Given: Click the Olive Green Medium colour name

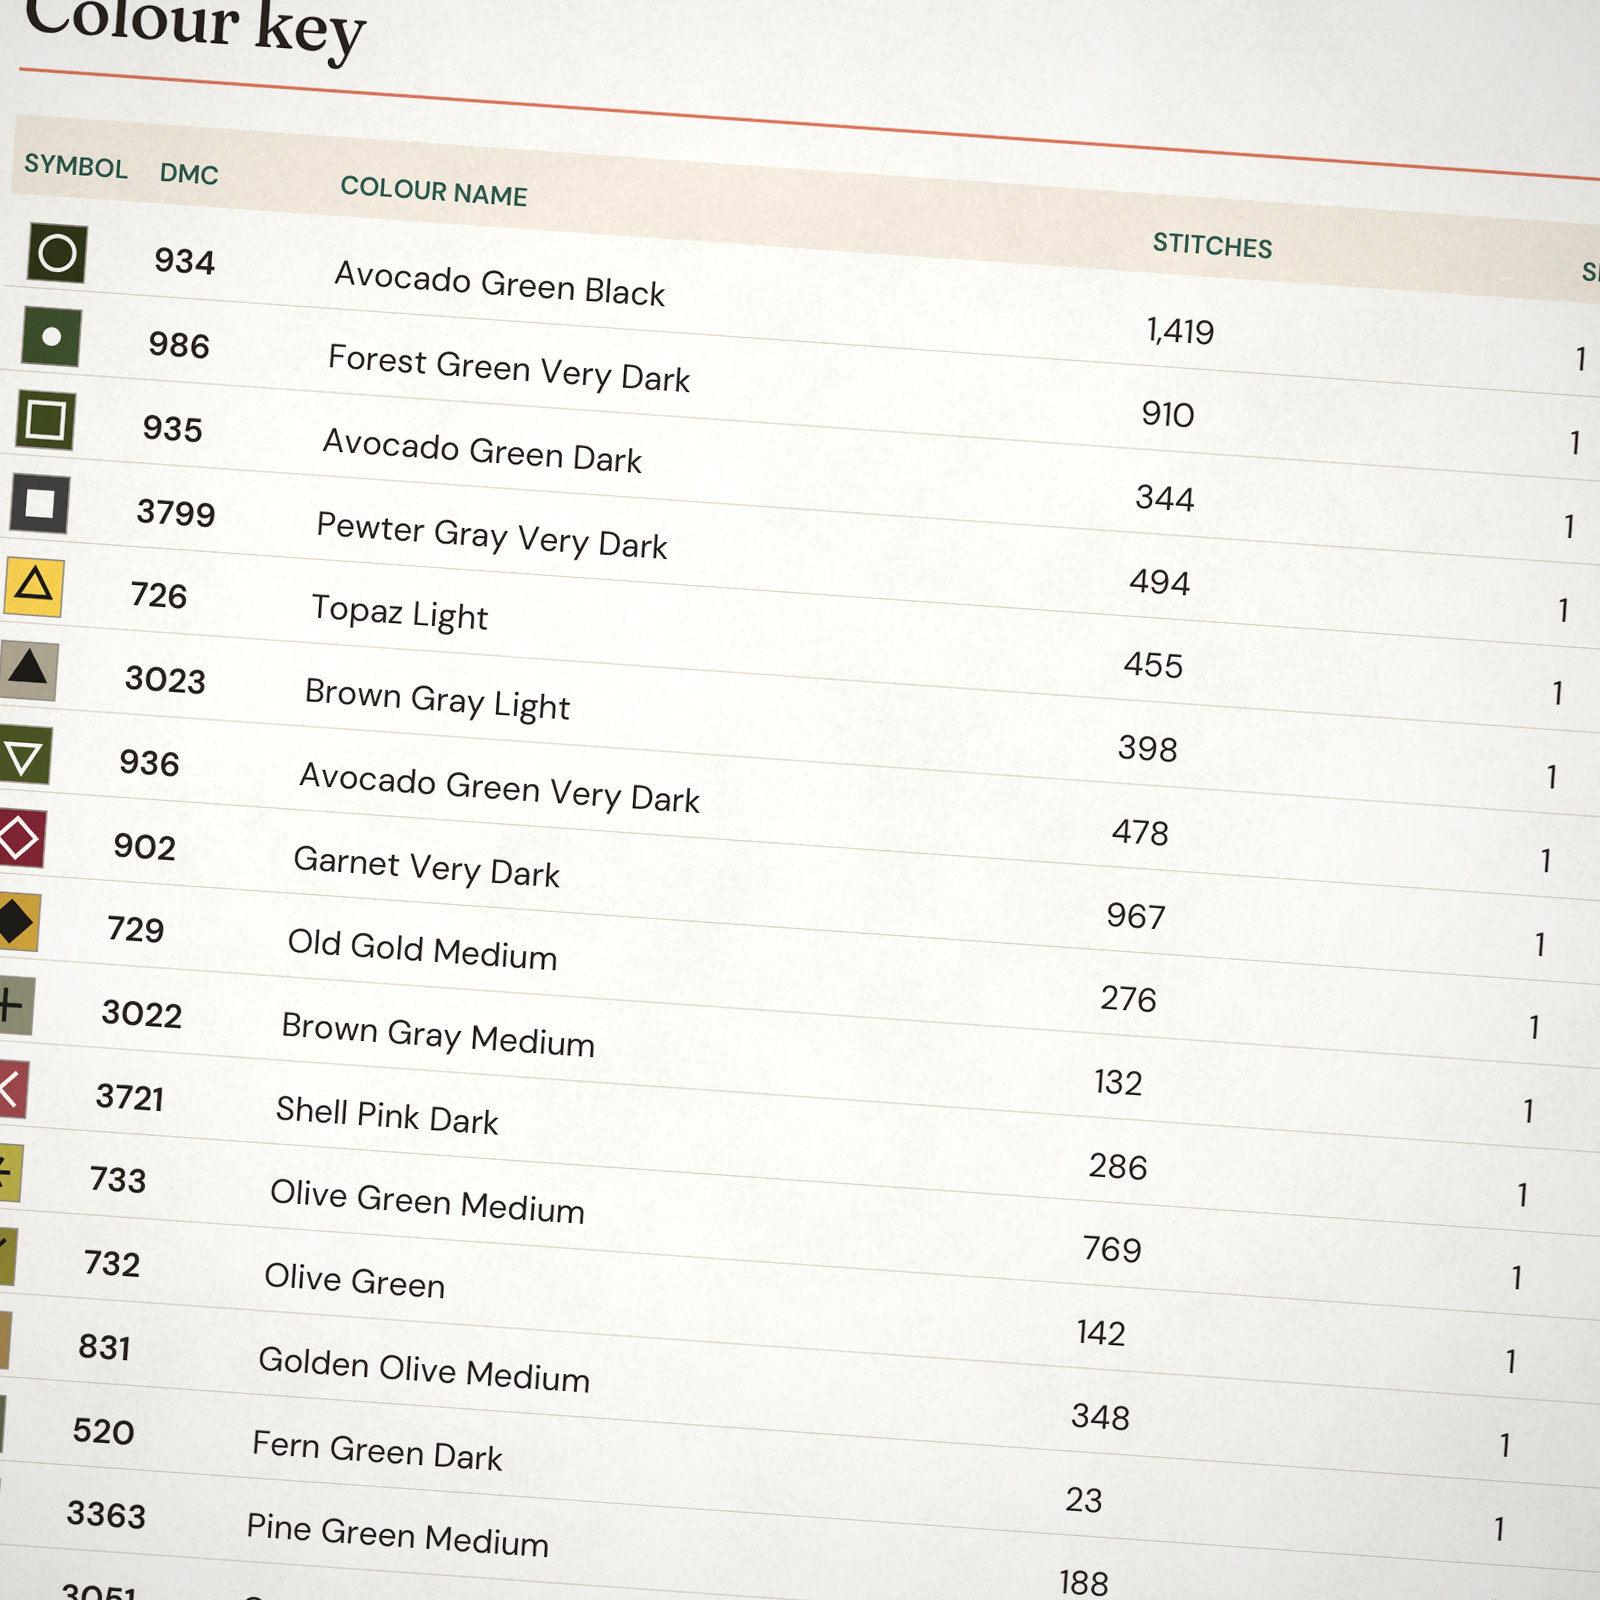Looking at the screenshot, I should [x=427, y=1201].
